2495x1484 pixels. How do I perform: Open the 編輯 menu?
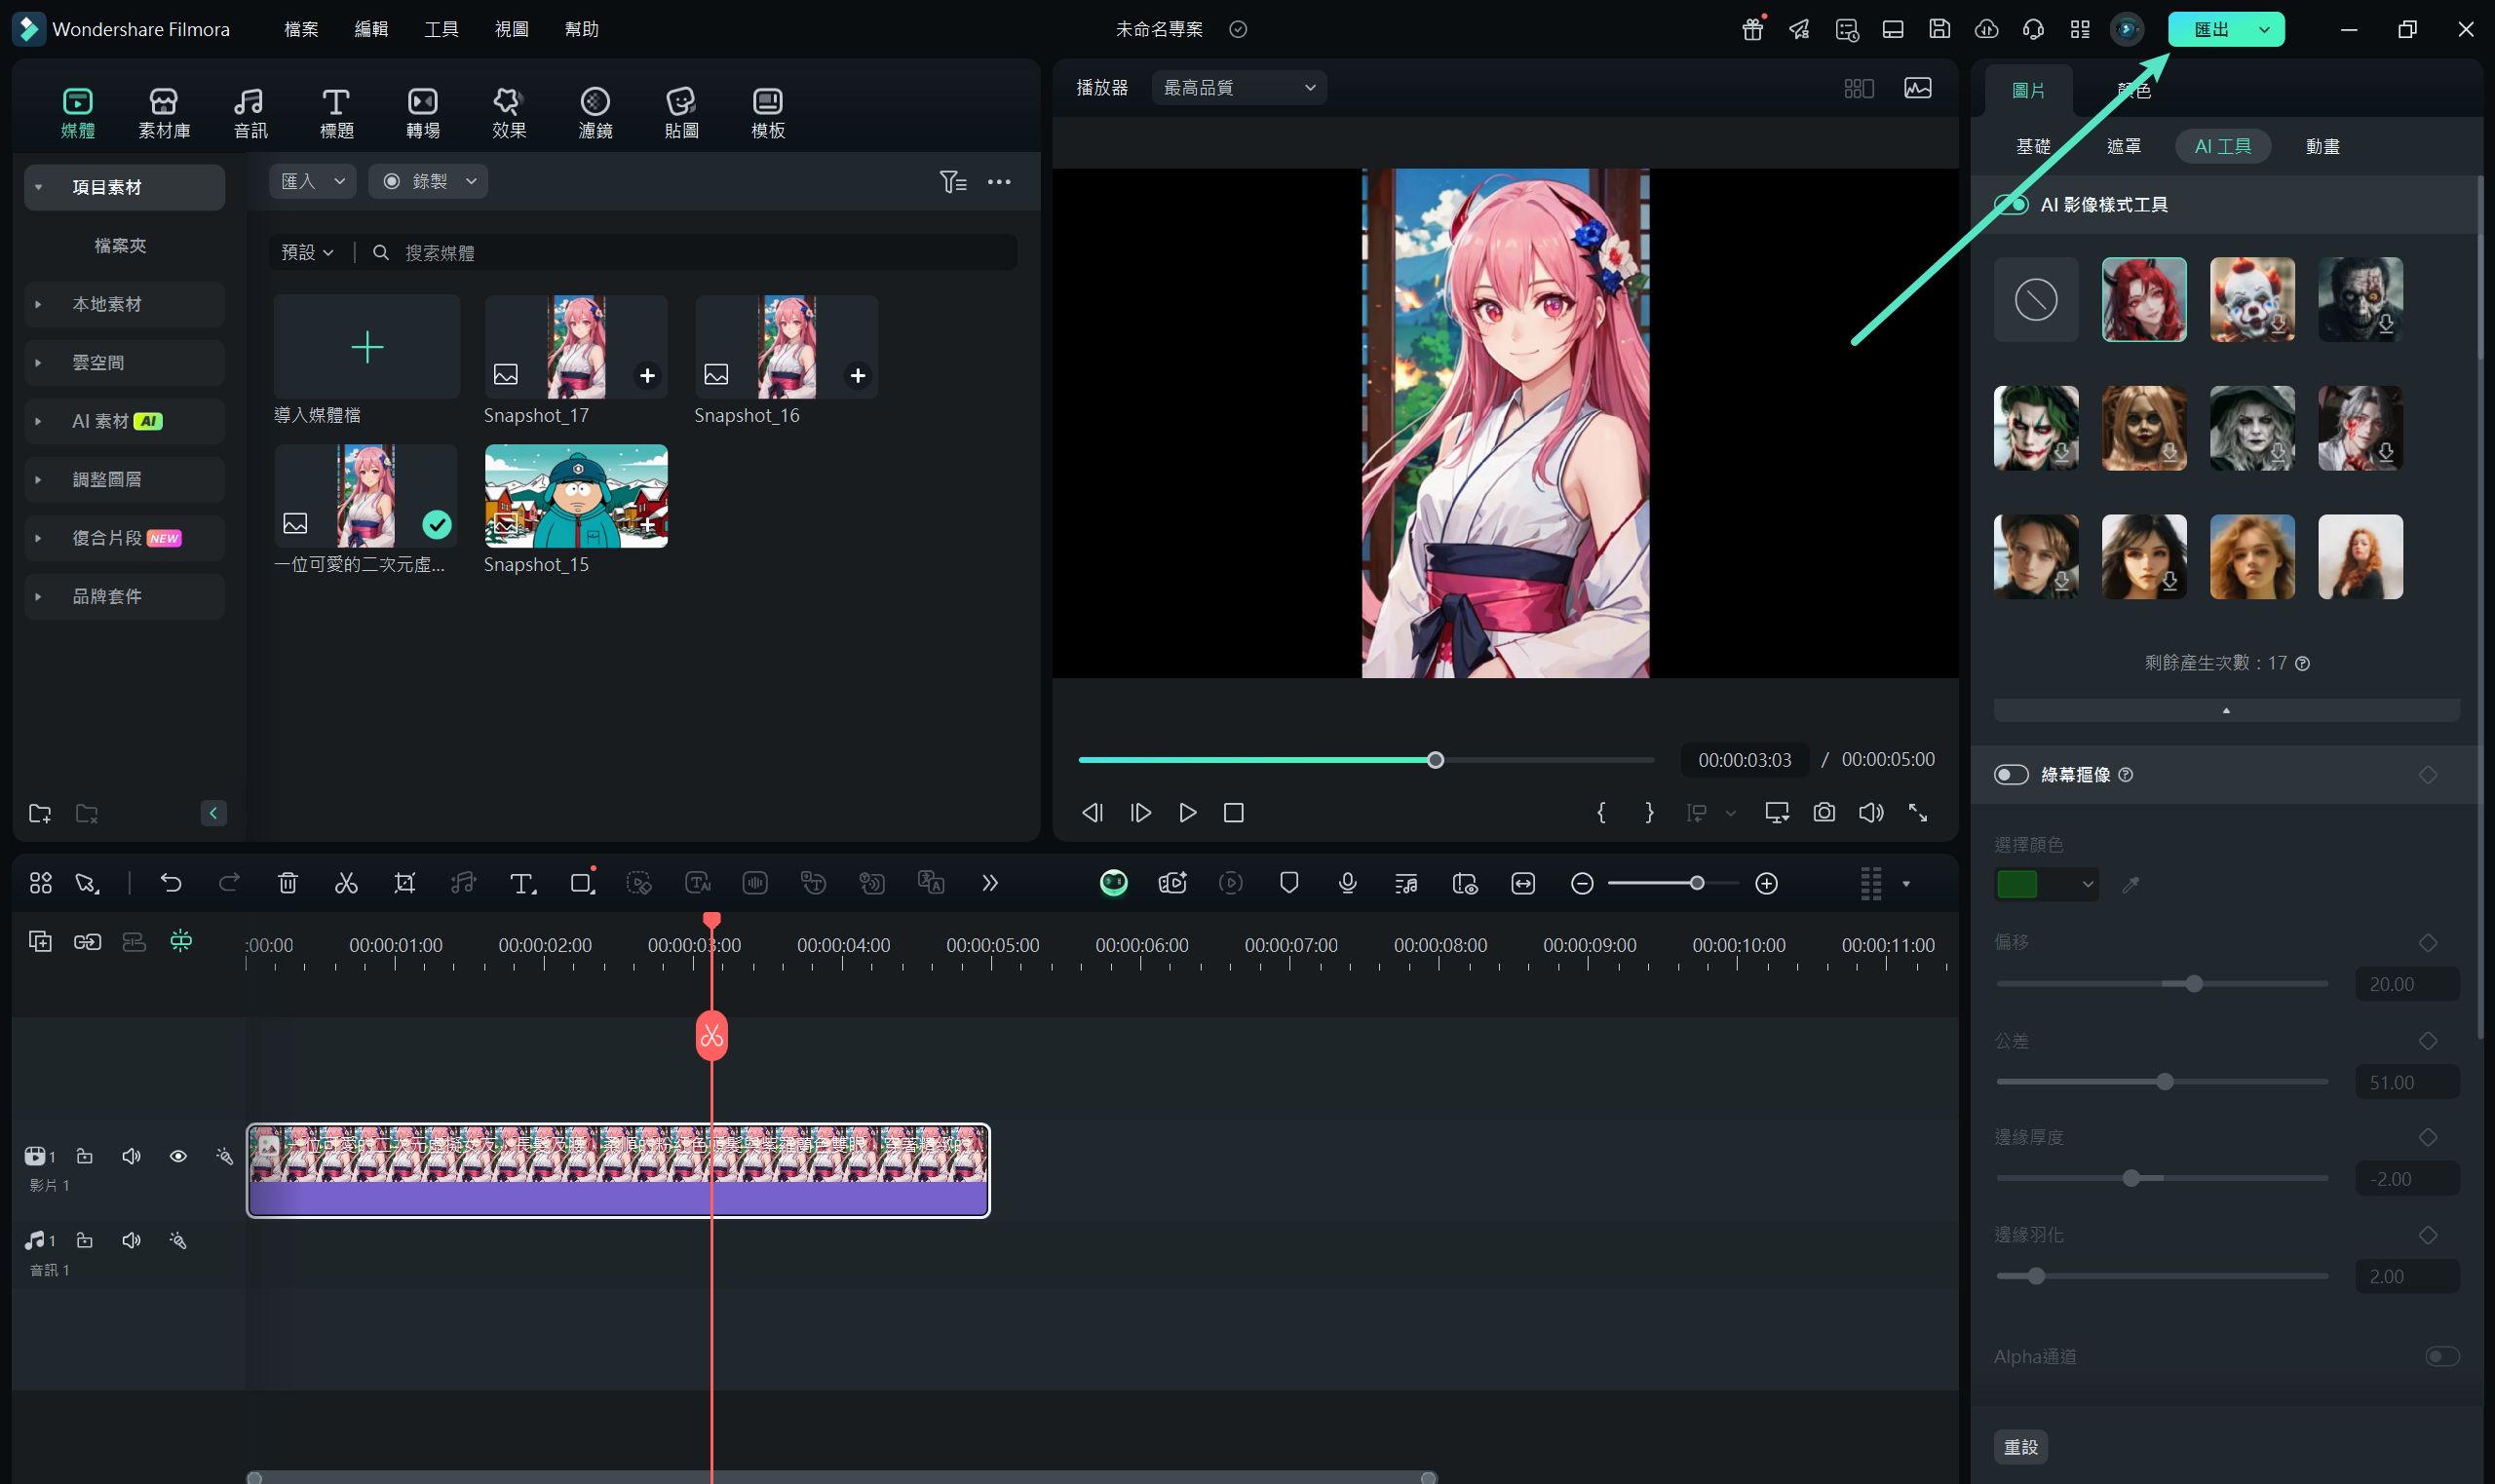[x=371, y=29]
